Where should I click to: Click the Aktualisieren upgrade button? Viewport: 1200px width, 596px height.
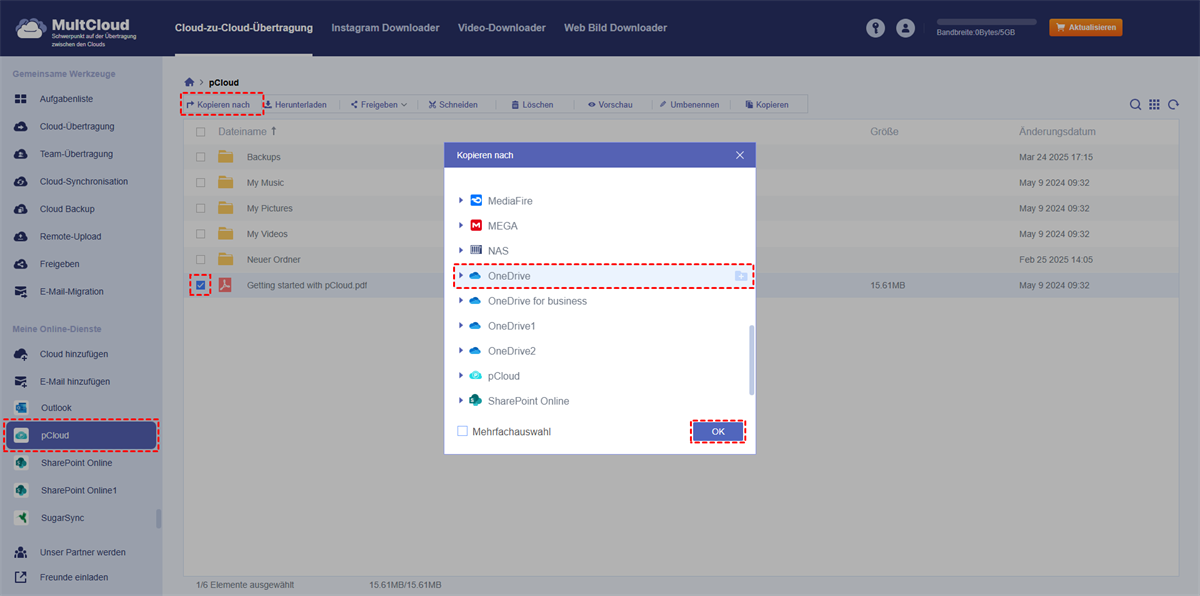tap(1085, 28)
